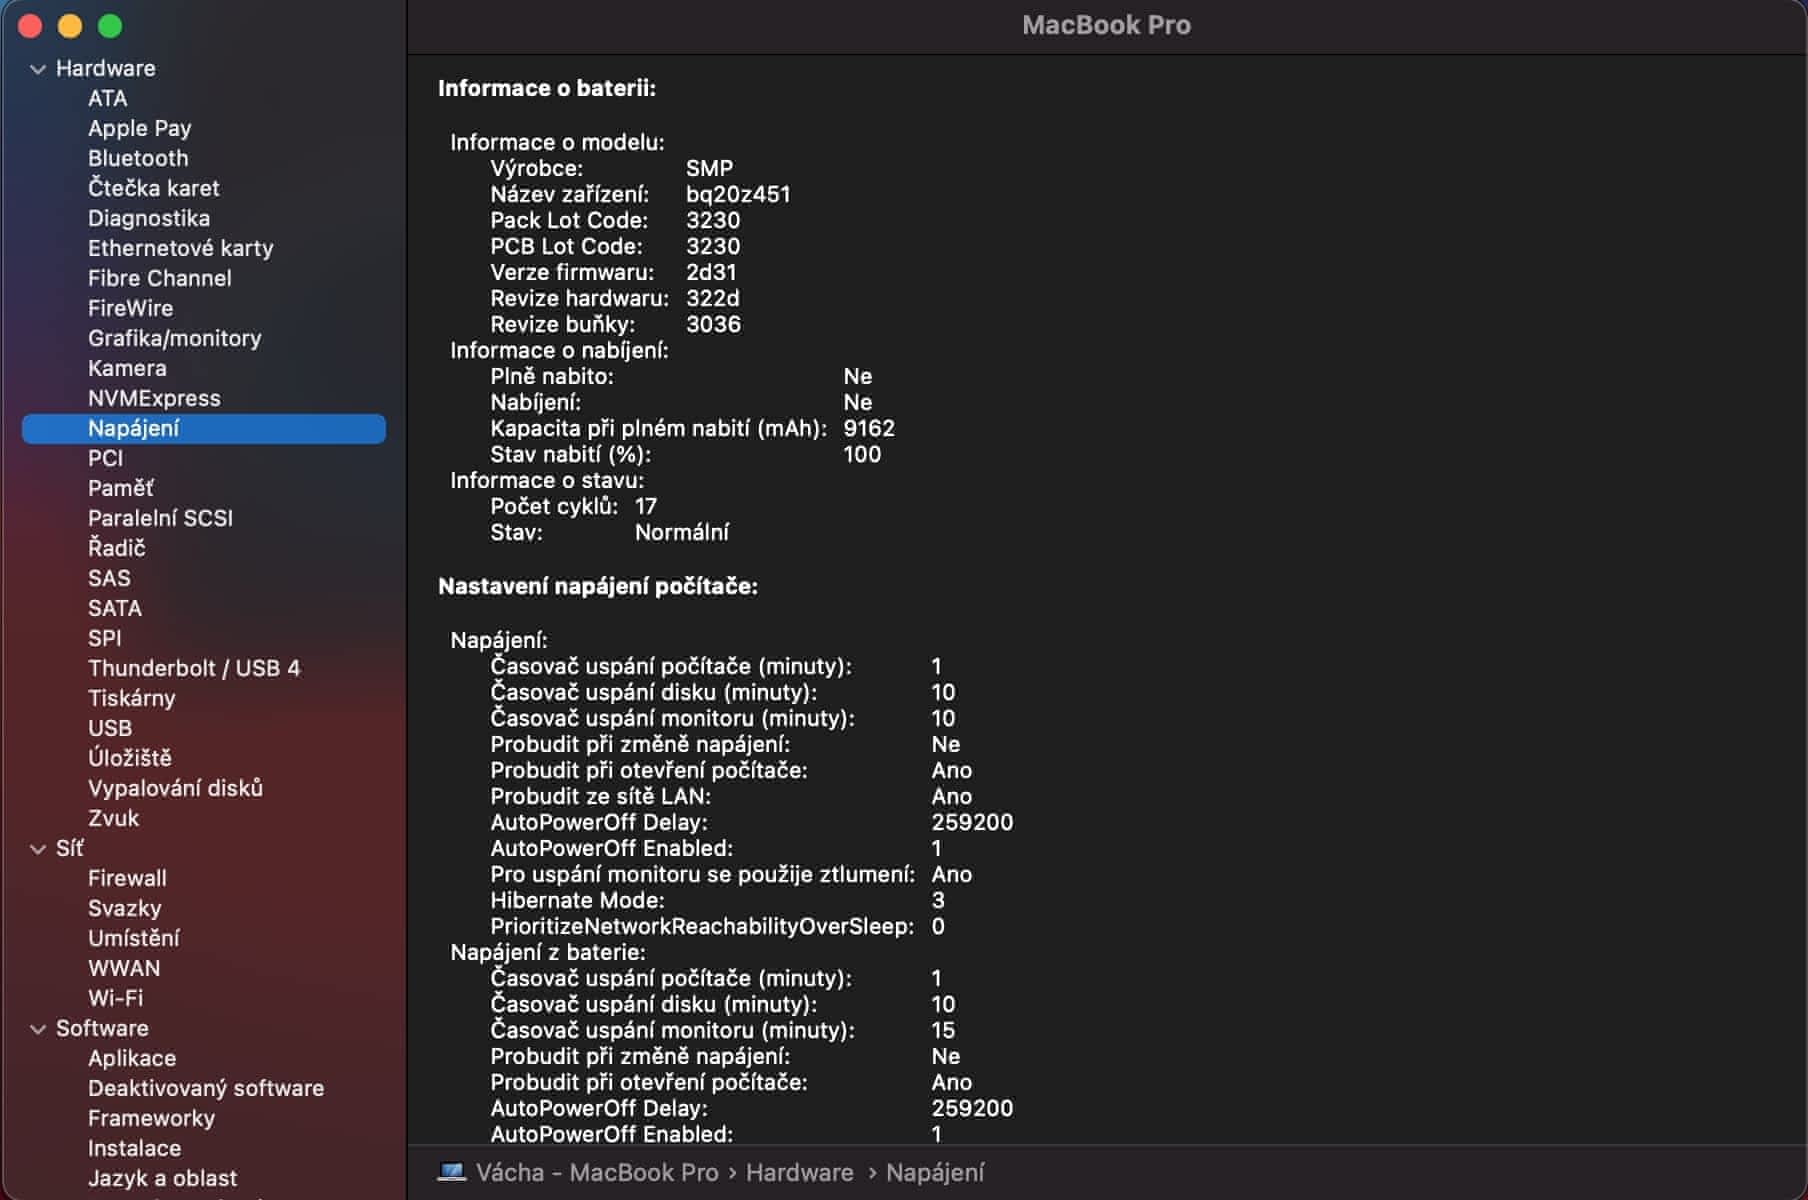Open the Grafika/monitory hardware item

174,338
